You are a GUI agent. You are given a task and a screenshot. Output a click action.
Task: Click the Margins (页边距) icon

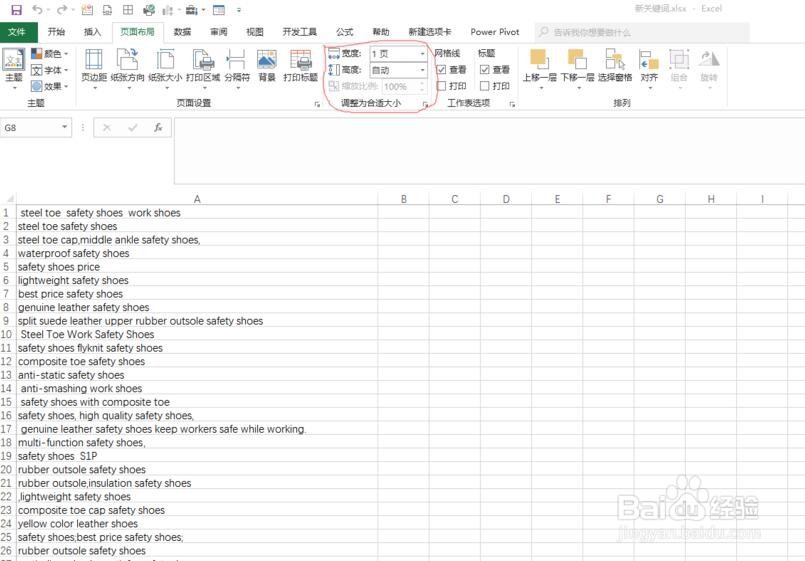93,60
